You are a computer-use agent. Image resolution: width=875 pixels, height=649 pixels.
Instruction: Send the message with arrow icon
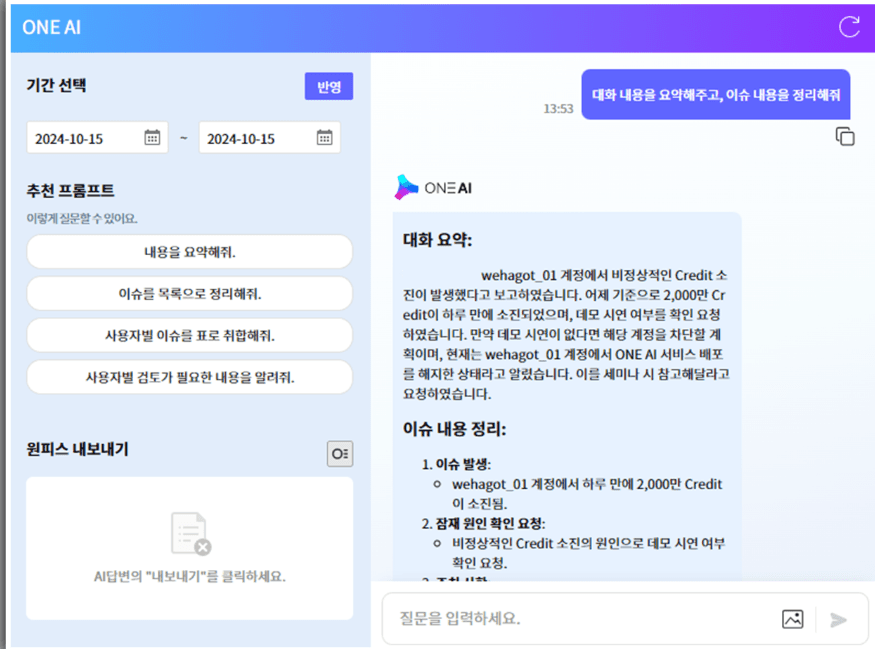[838, 619]
